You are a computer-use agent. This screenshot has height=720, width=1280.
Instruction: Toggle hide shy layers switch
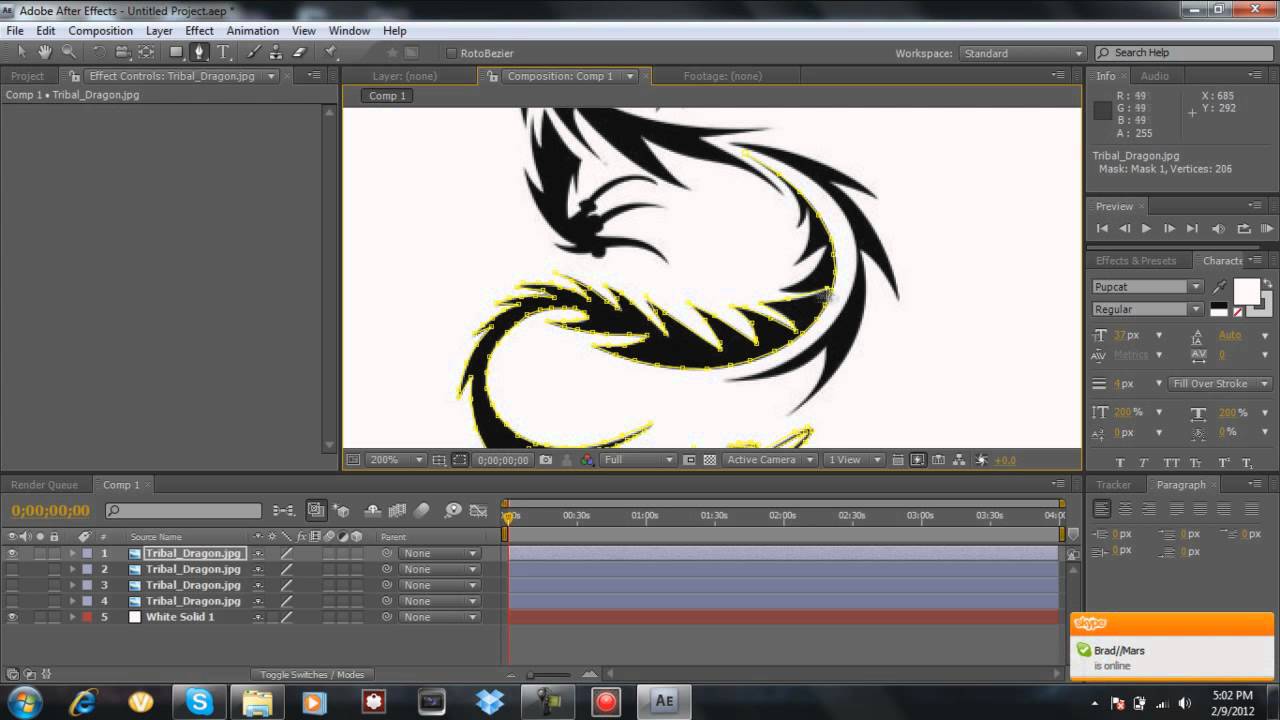tap(371, 510)
